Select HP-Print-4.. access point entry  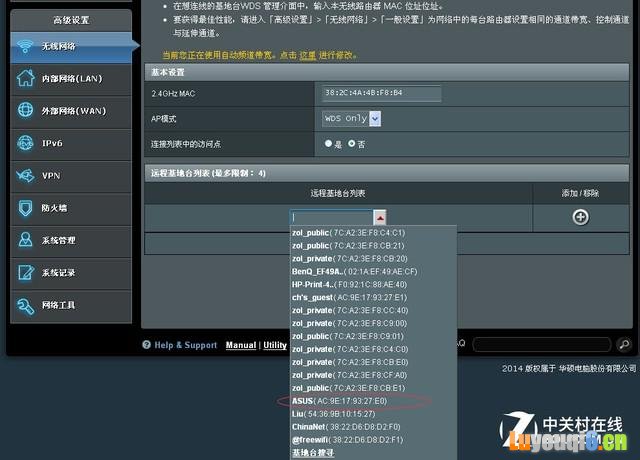(349, 284)
